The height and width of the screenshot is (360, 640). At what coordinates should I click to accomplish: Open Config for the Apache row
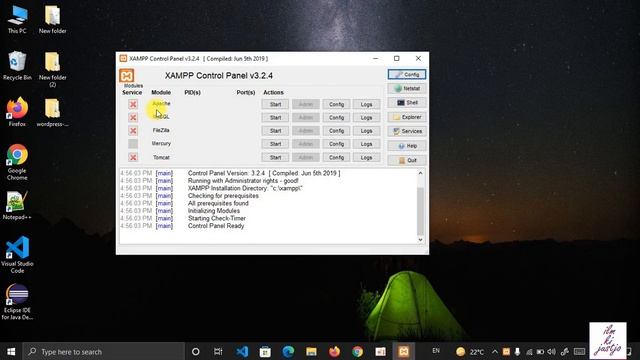pyautogui.click(x=336, y=104)
